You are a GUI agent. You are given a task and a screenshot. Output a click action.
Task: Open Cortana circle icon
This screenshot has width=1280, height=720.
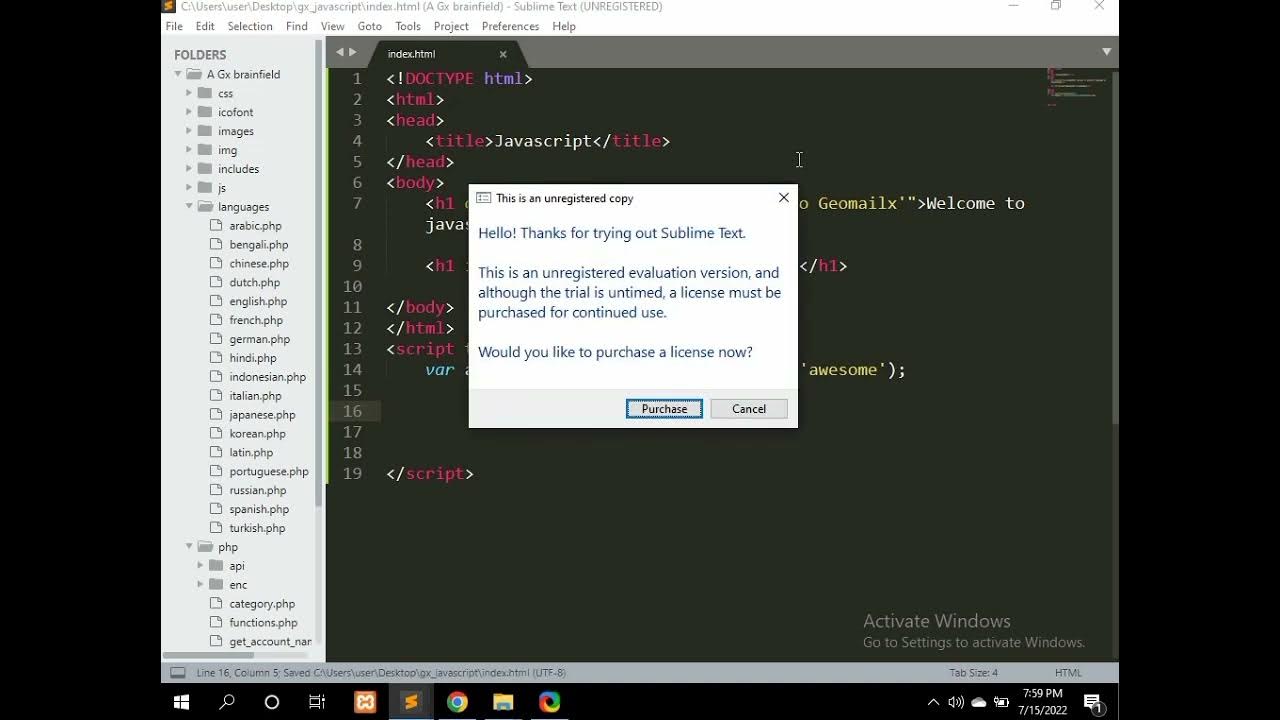coord(272,702)
